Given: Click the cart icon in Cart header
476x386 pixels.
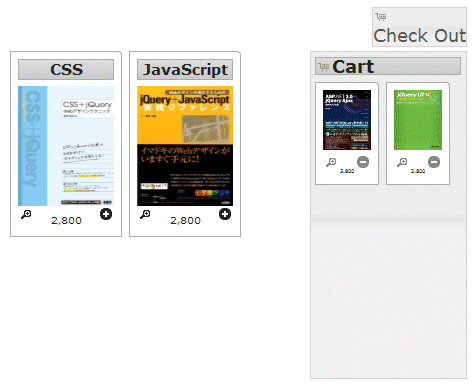Looking at the screenshot, I should (323, 67).
